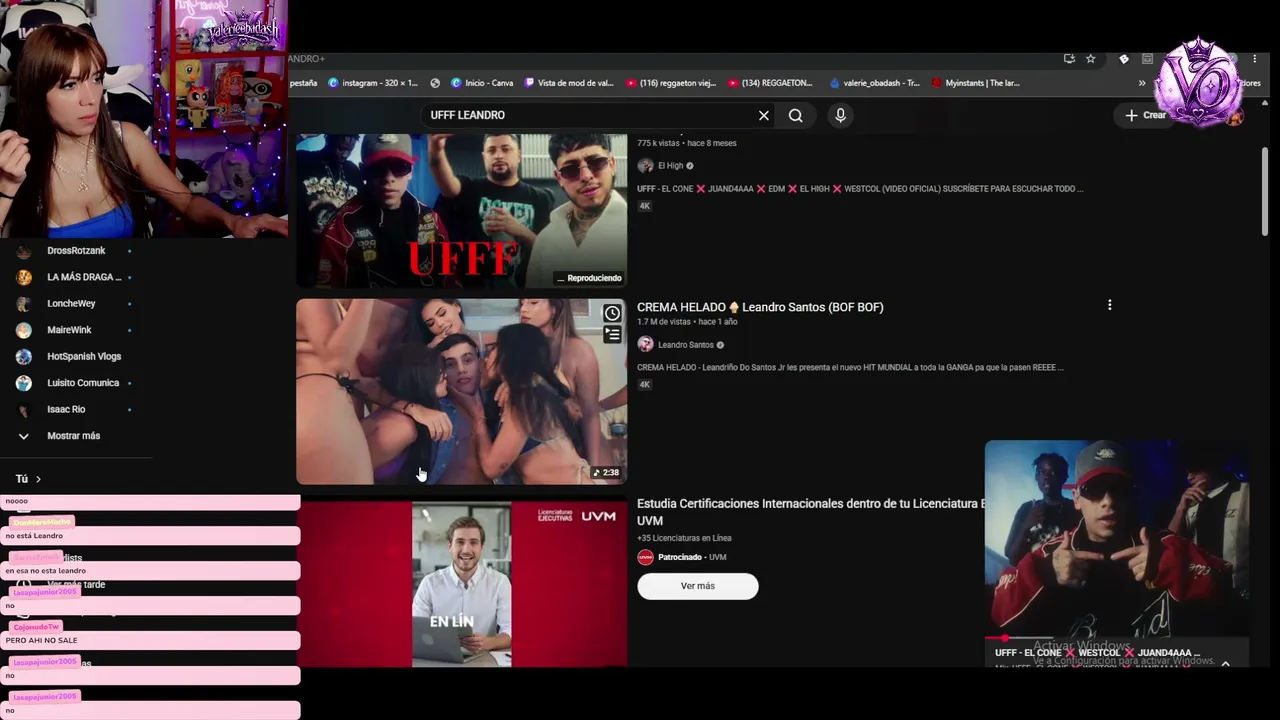
Task: Click the first 4K badge under UFFF video
Action: pyautogui.click(x=645, y=206)
